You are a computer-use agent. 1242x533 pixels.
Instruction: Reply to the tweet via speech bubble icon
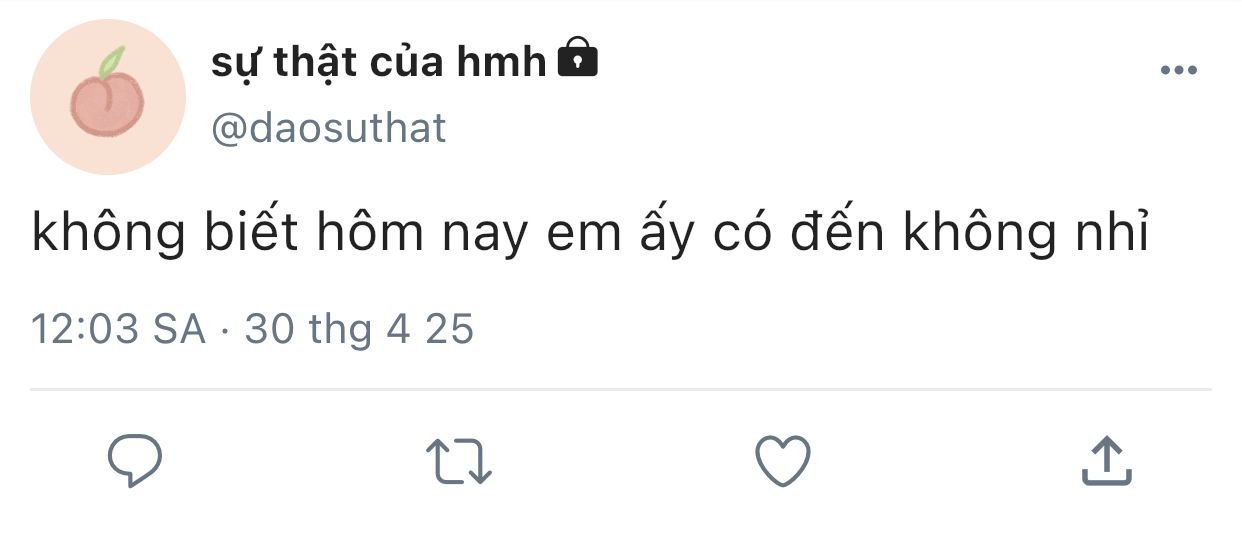tap(135, 461)
